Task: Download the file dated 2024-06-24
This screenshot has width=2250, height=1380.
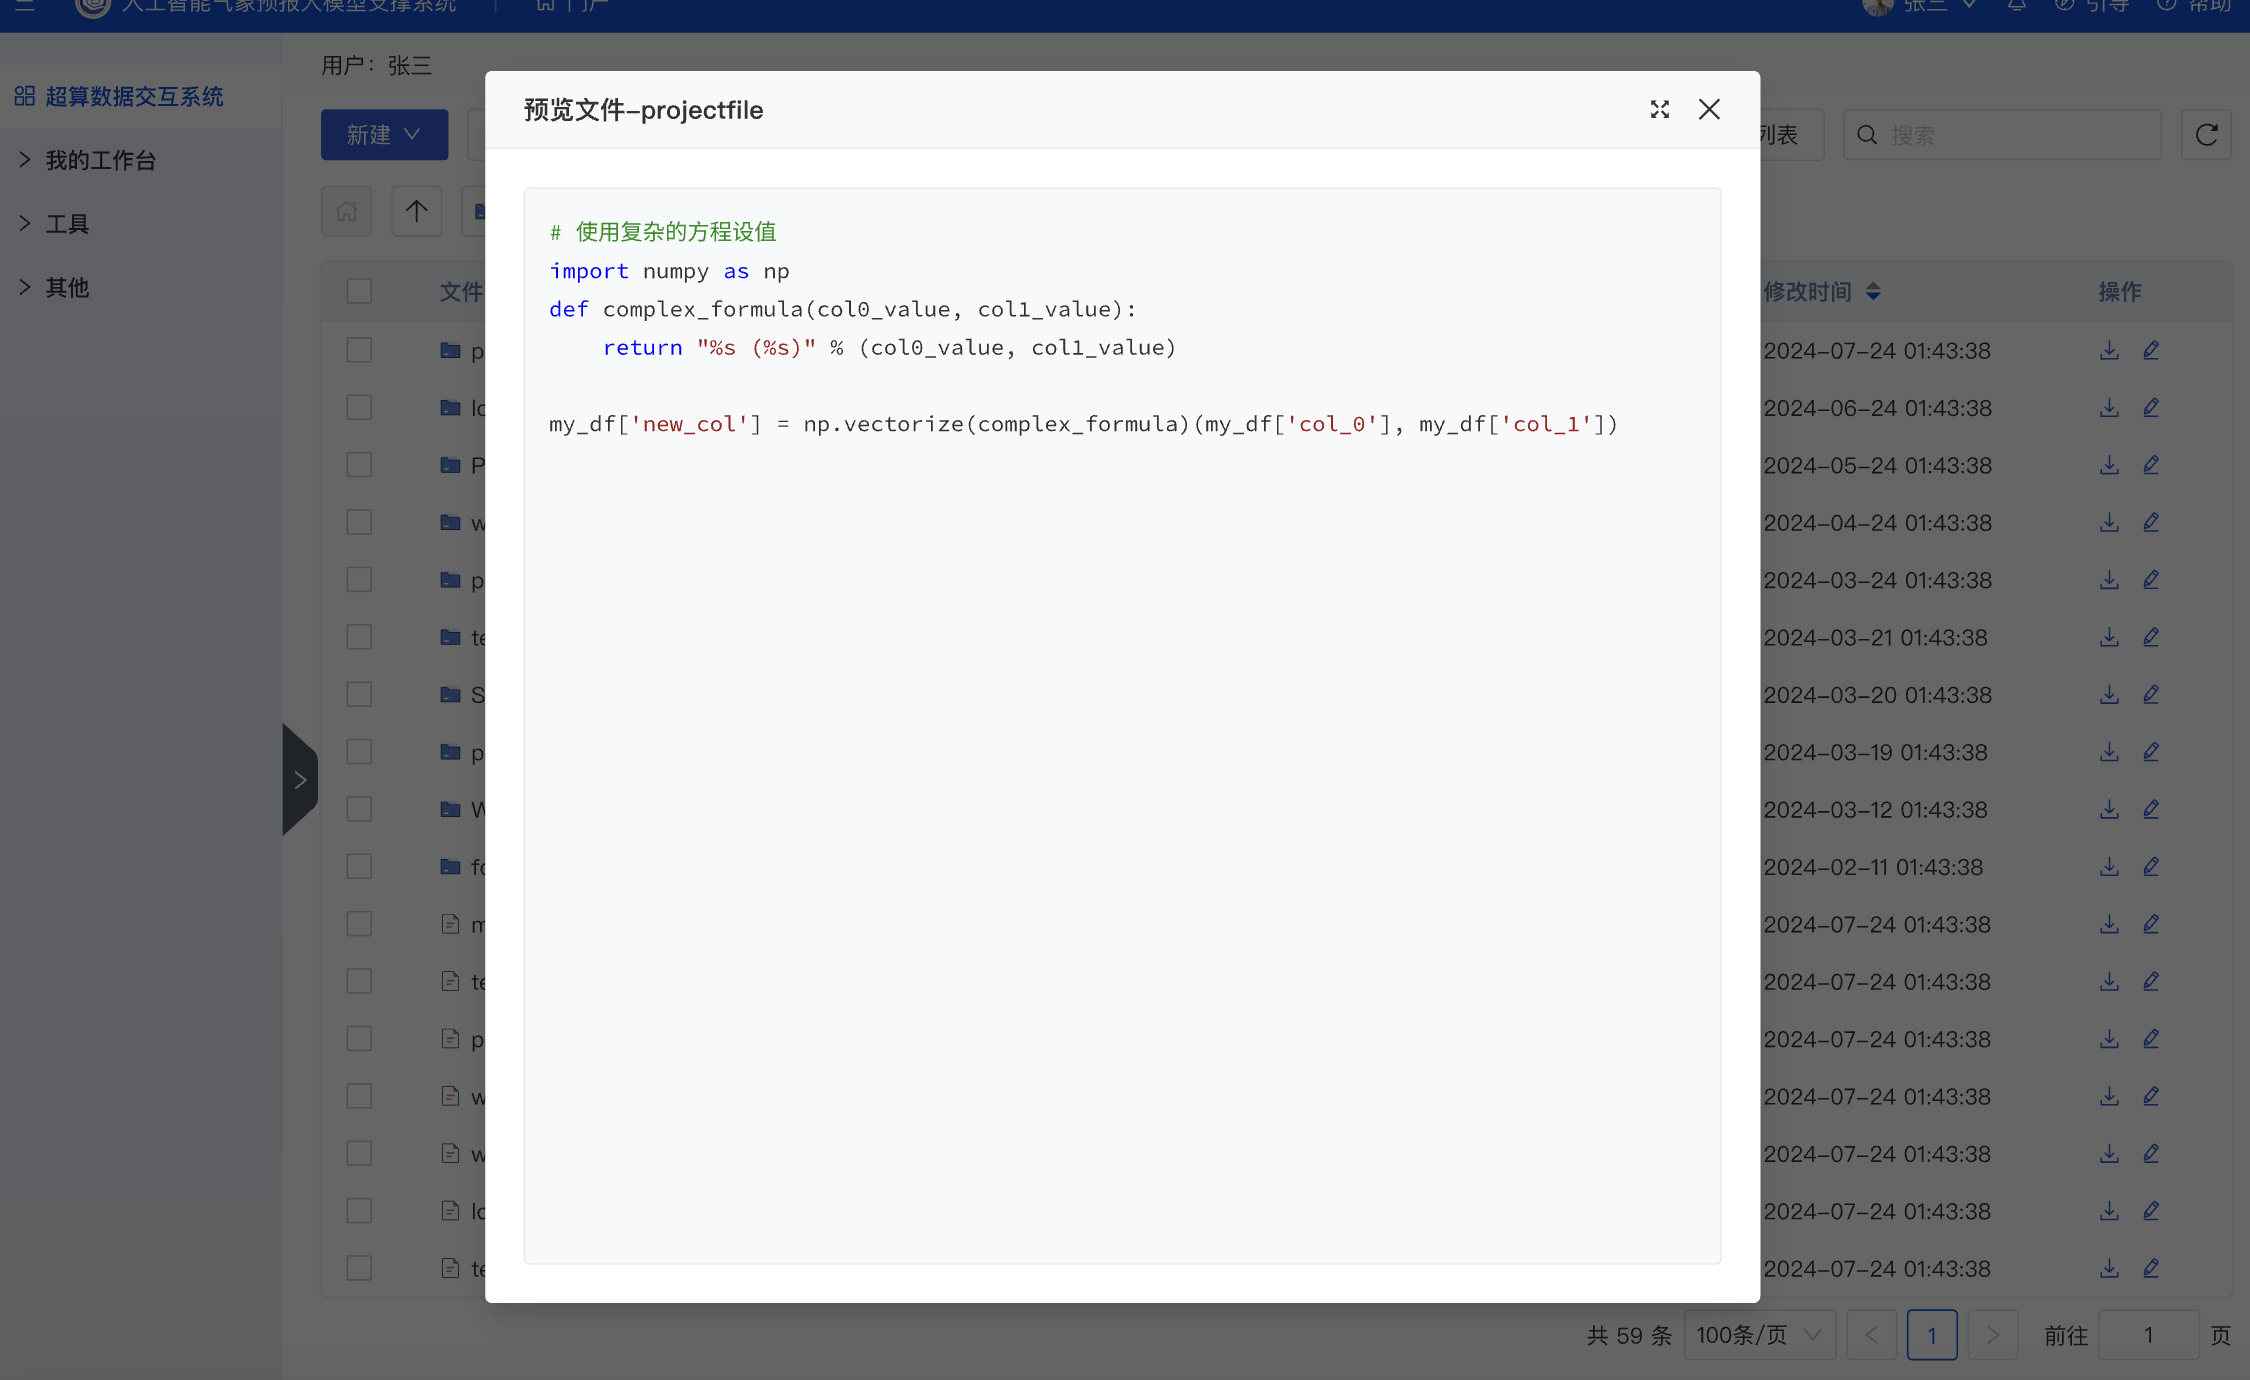Action: pos(2109,408)
